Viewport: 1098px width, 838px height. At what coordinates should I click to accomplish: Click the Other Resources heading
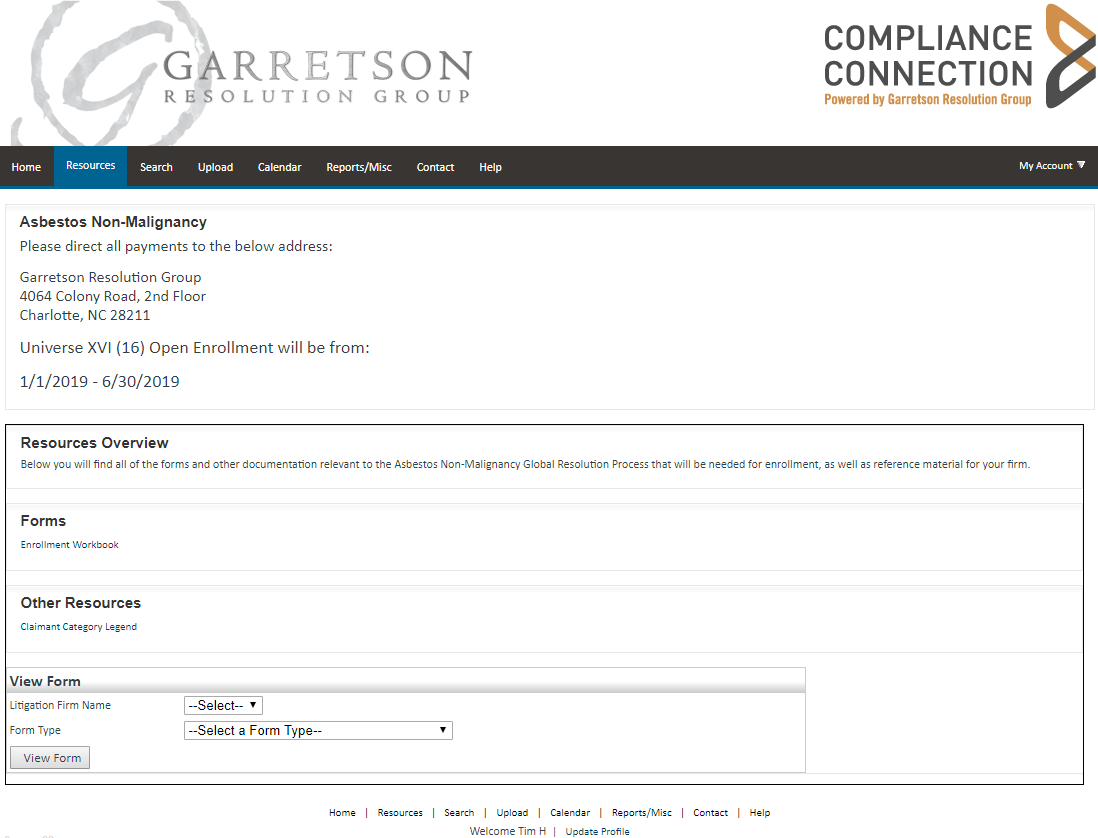[81, 603]
